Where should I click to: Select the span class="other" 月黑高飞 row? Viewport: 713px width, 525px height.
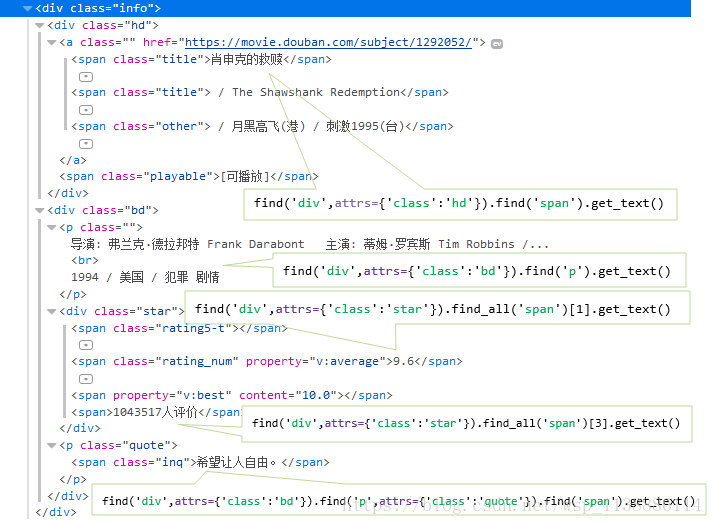tap(262, 126)
